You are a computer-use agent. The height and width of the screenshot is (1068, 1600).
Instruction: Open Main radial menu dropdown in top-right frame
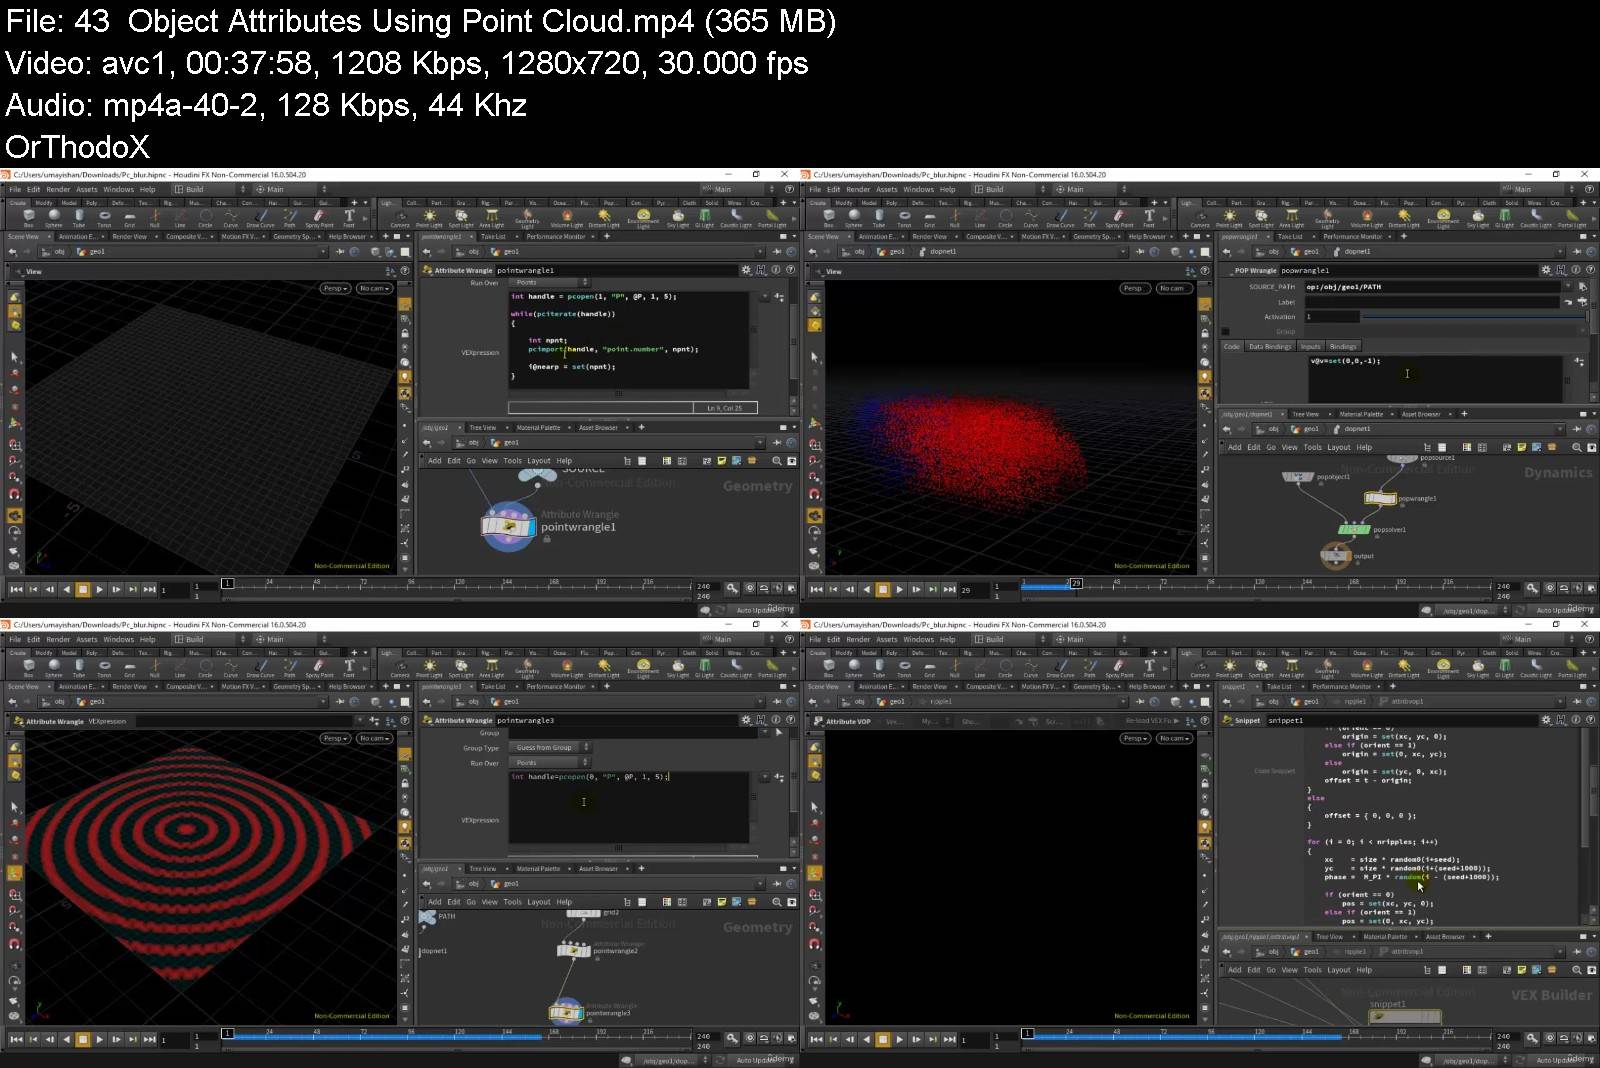[1089, 189]
